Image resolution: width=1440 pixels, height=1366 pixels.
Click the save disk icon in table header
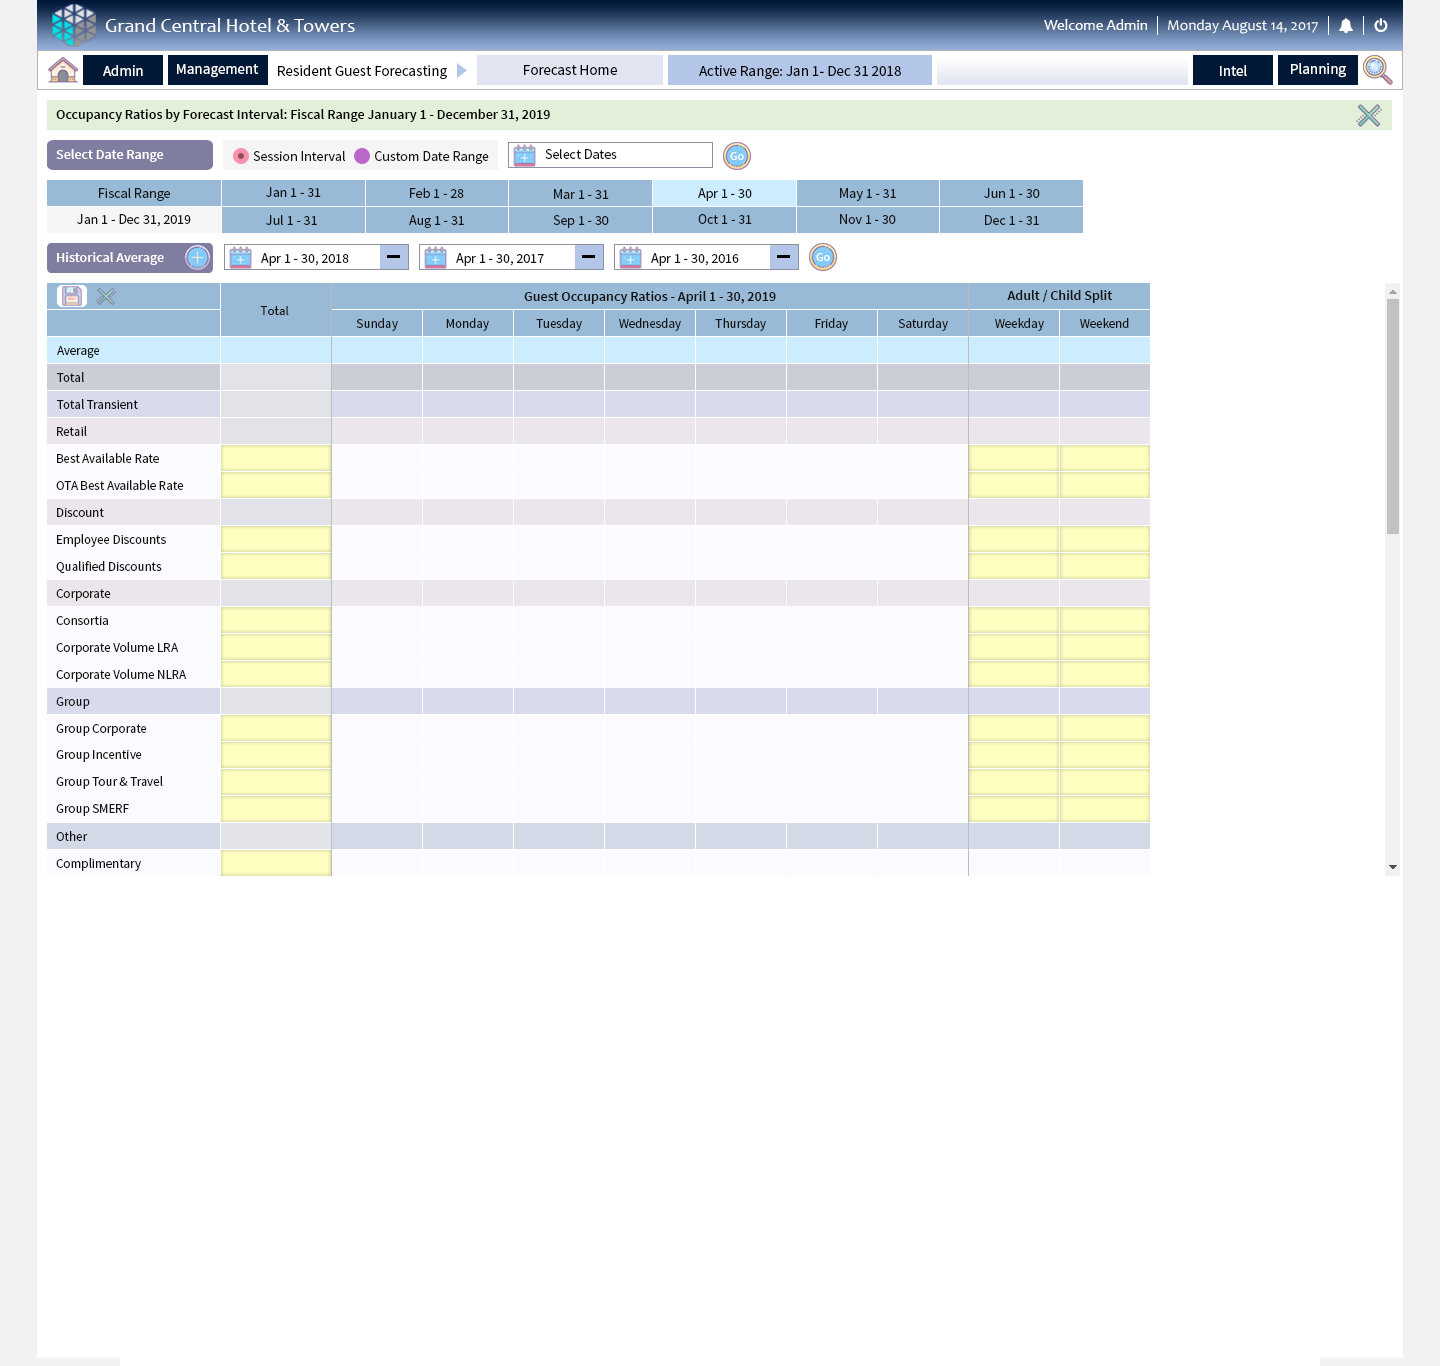(x=71, y=296)
